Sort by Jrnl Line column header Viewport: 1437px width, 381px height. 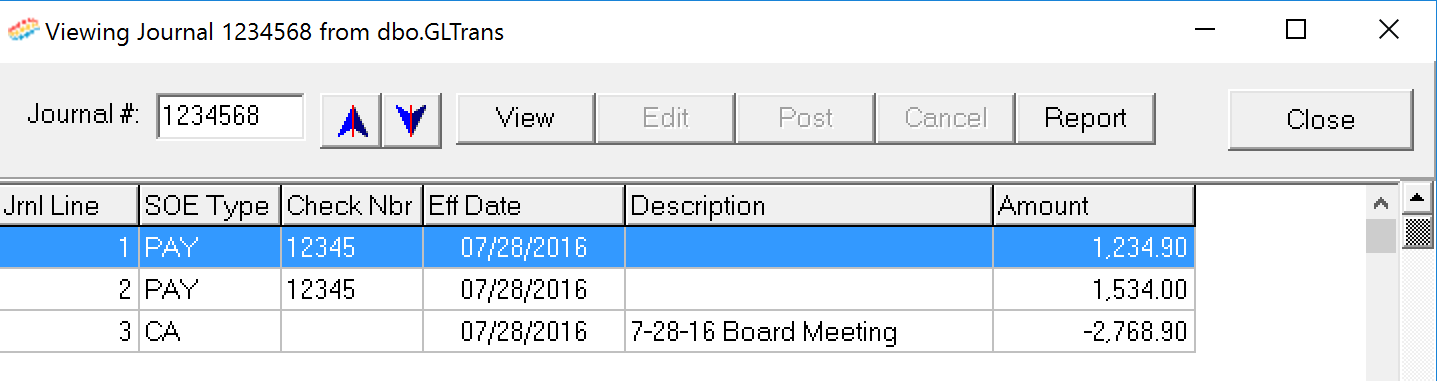[x=69, y=206]
